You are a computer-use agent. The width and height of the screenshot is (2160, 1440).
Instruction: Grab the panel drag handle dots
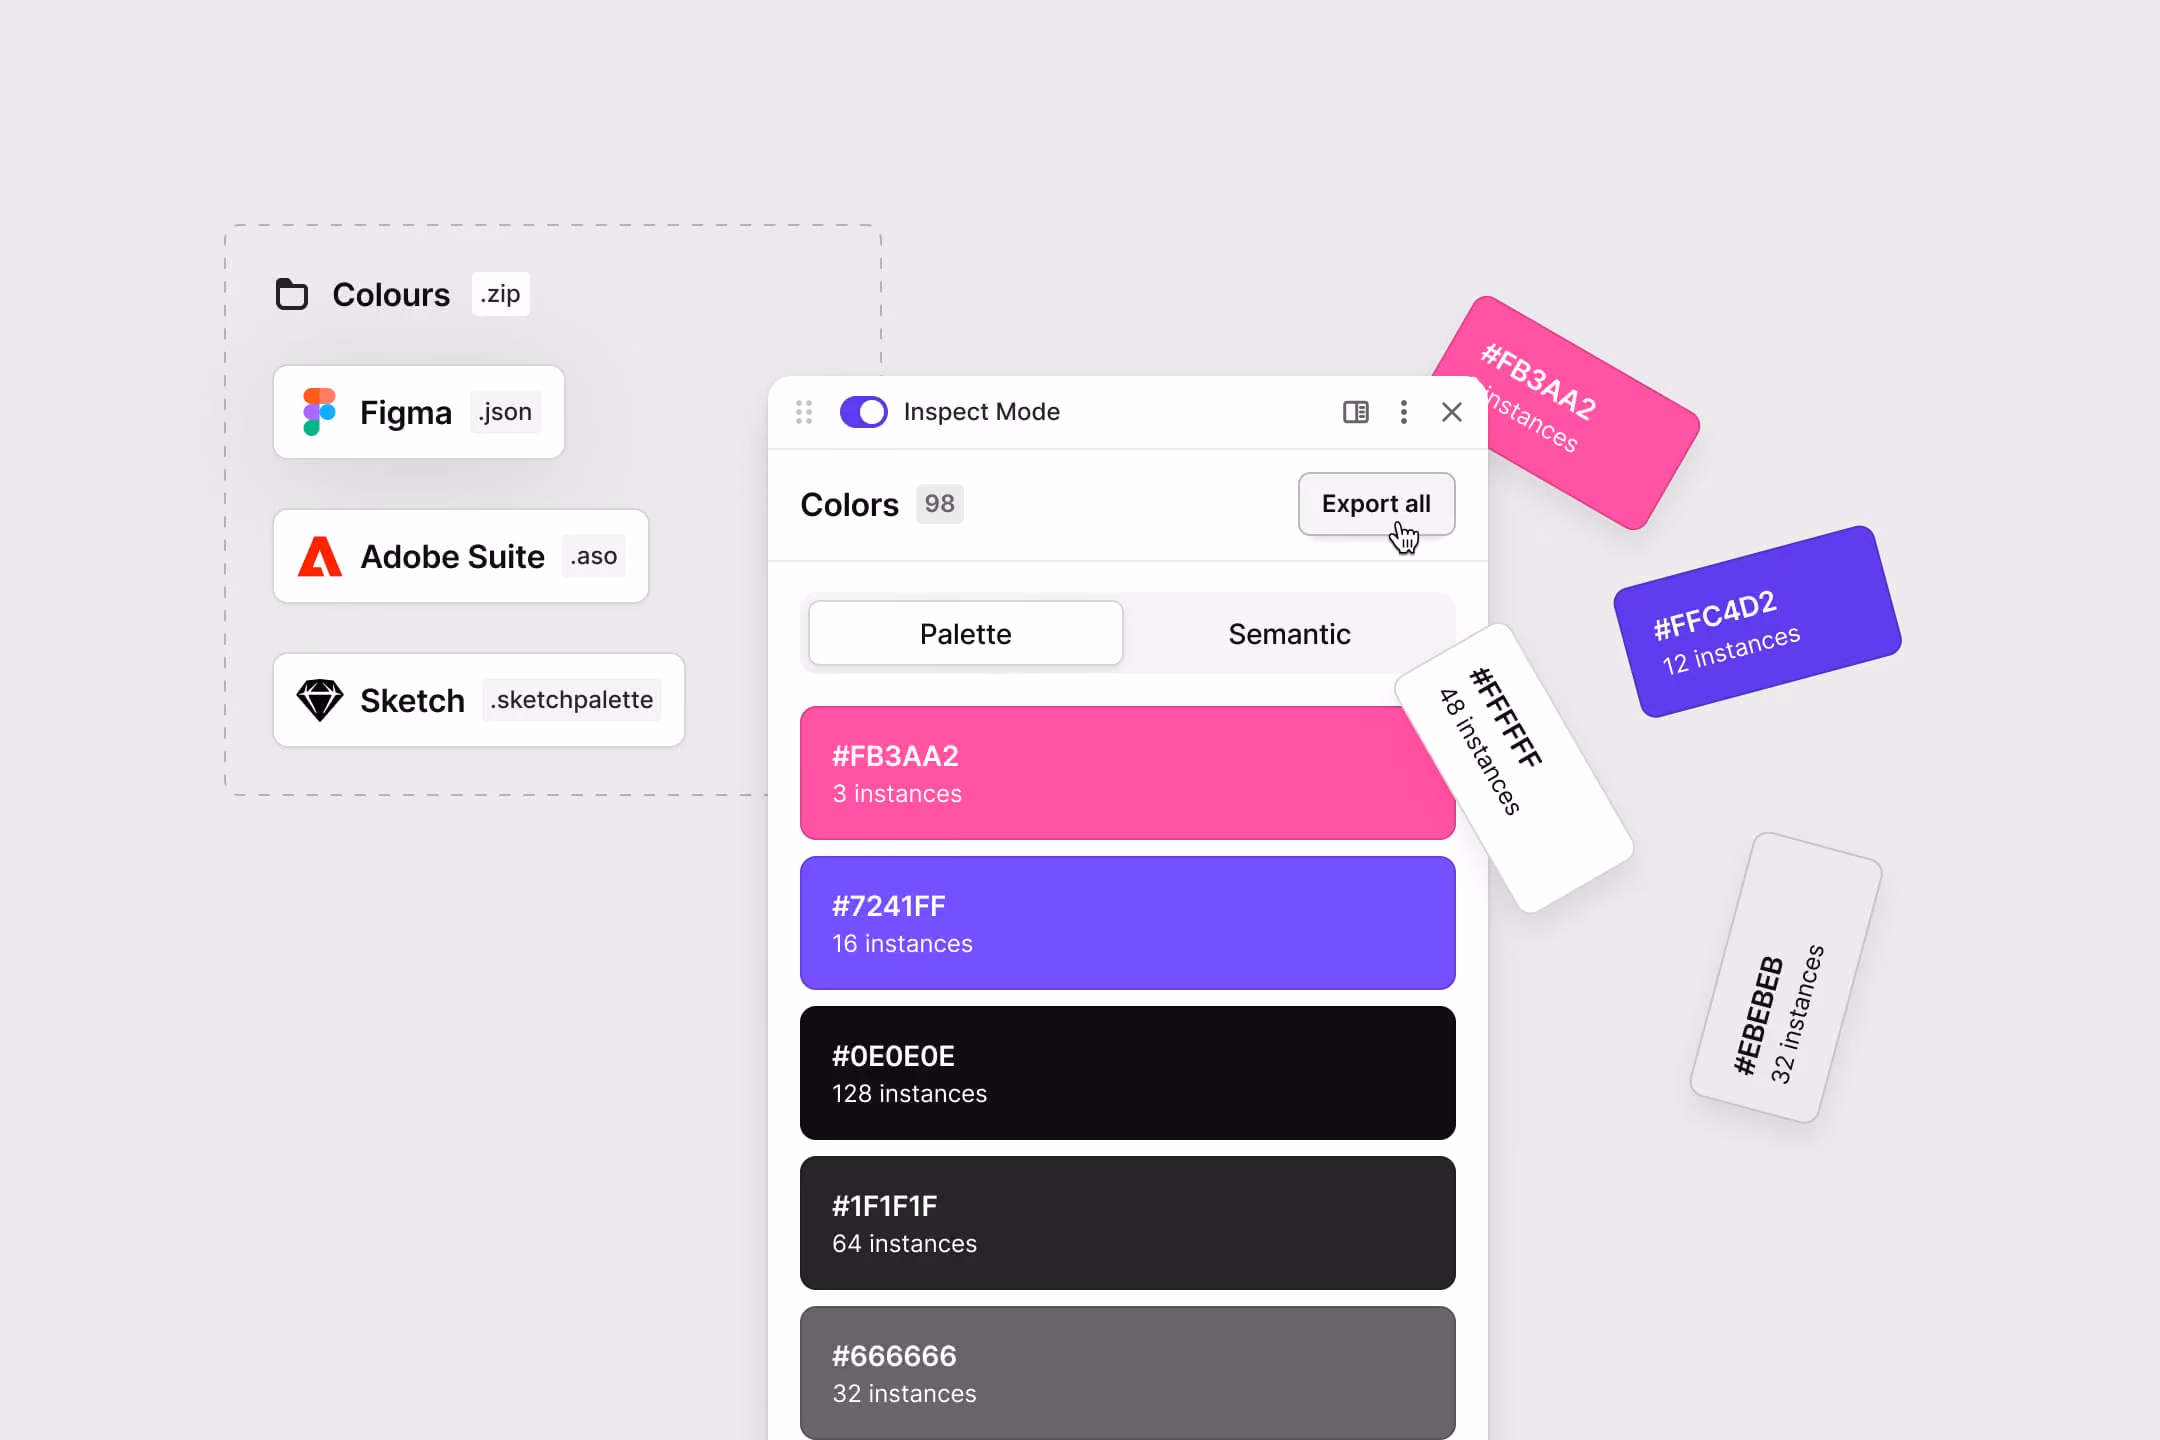click(x=804, y=412)
